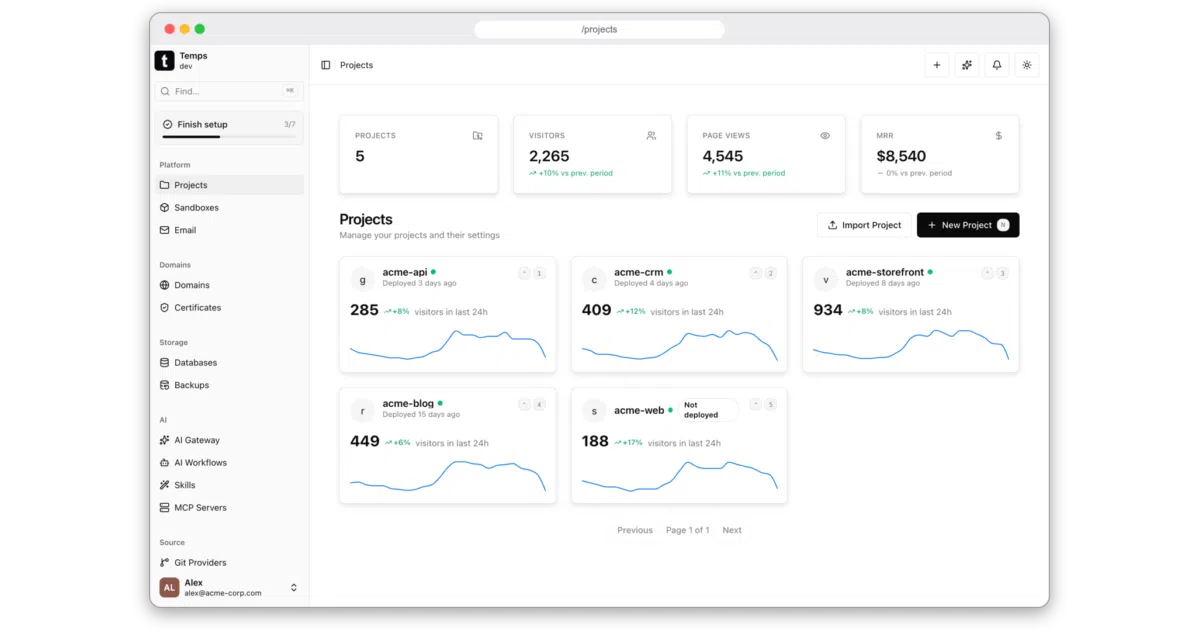
Task: Toggle the sidebar panel icon beside Projects
Action: pos(326,65)
